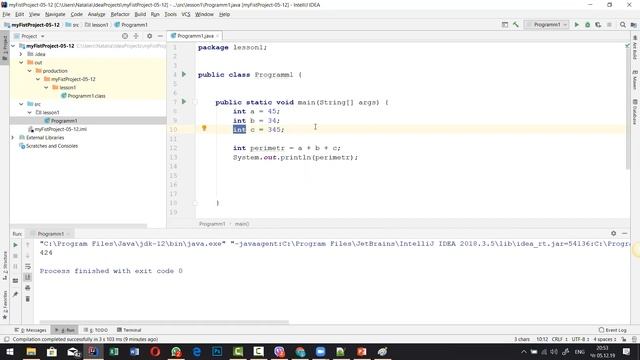The image size is (640, 360).
Task: Click the yellow lightbulb intention icon on line 10
Action: pos(204,129)
